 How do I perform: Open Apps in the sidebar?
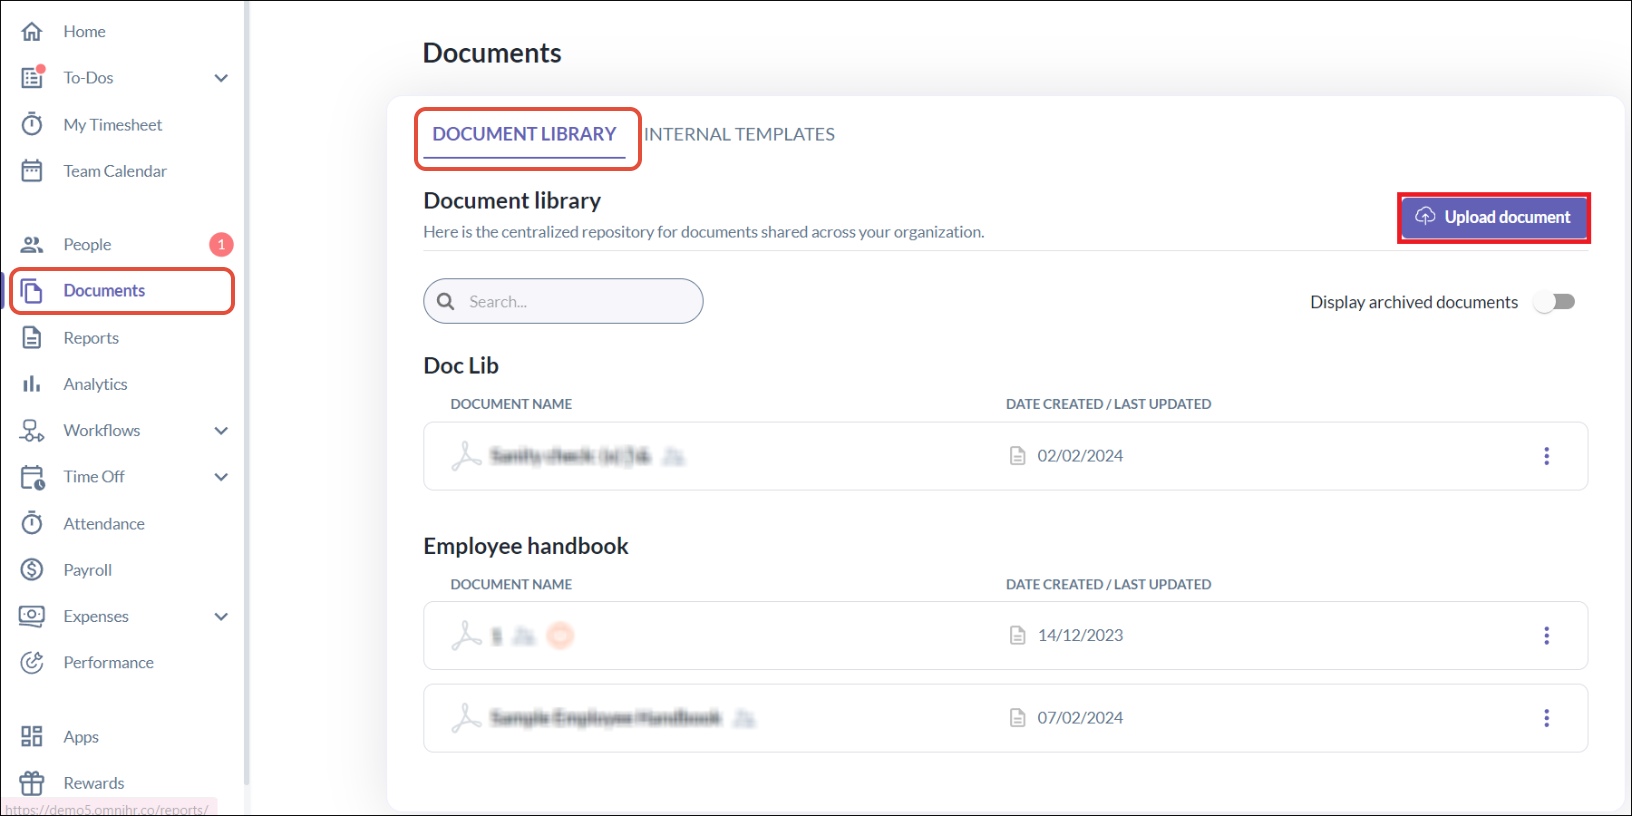81,737
